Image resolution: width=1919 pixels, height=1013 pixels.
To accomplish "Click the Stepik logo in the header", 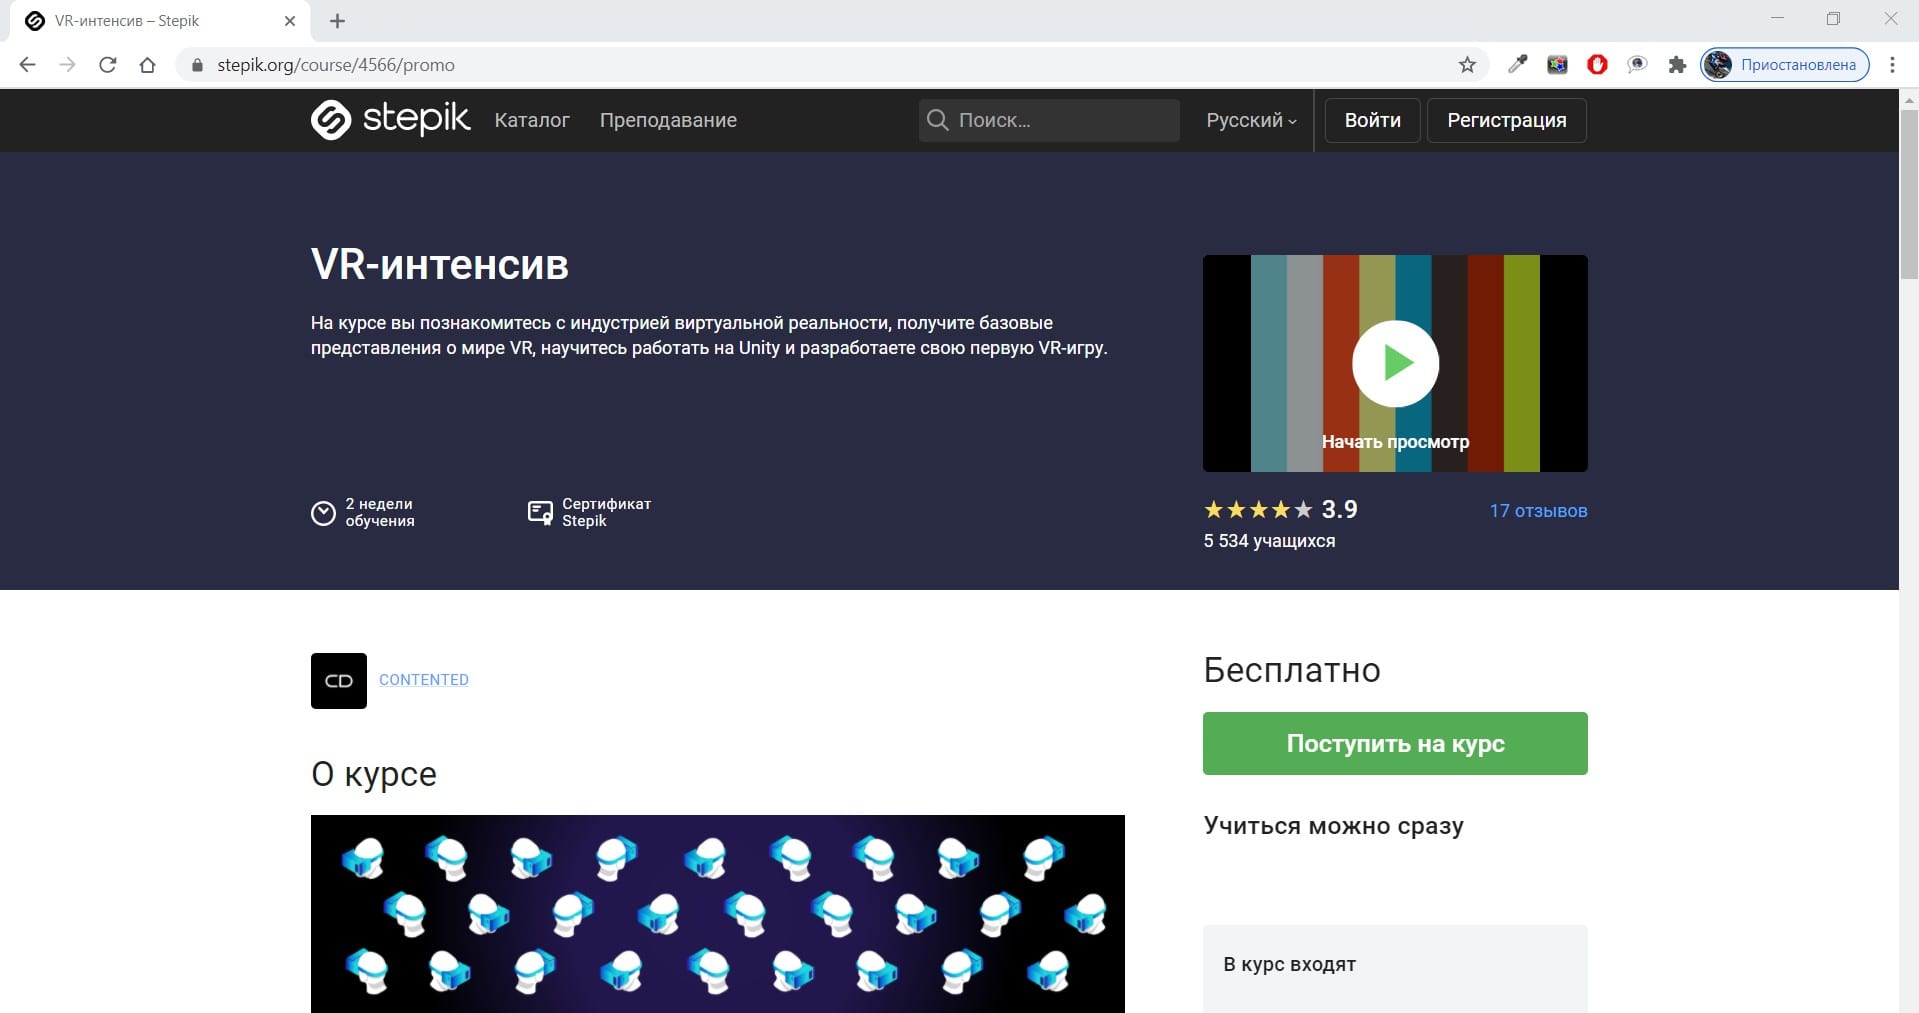I will coord(389,119).
